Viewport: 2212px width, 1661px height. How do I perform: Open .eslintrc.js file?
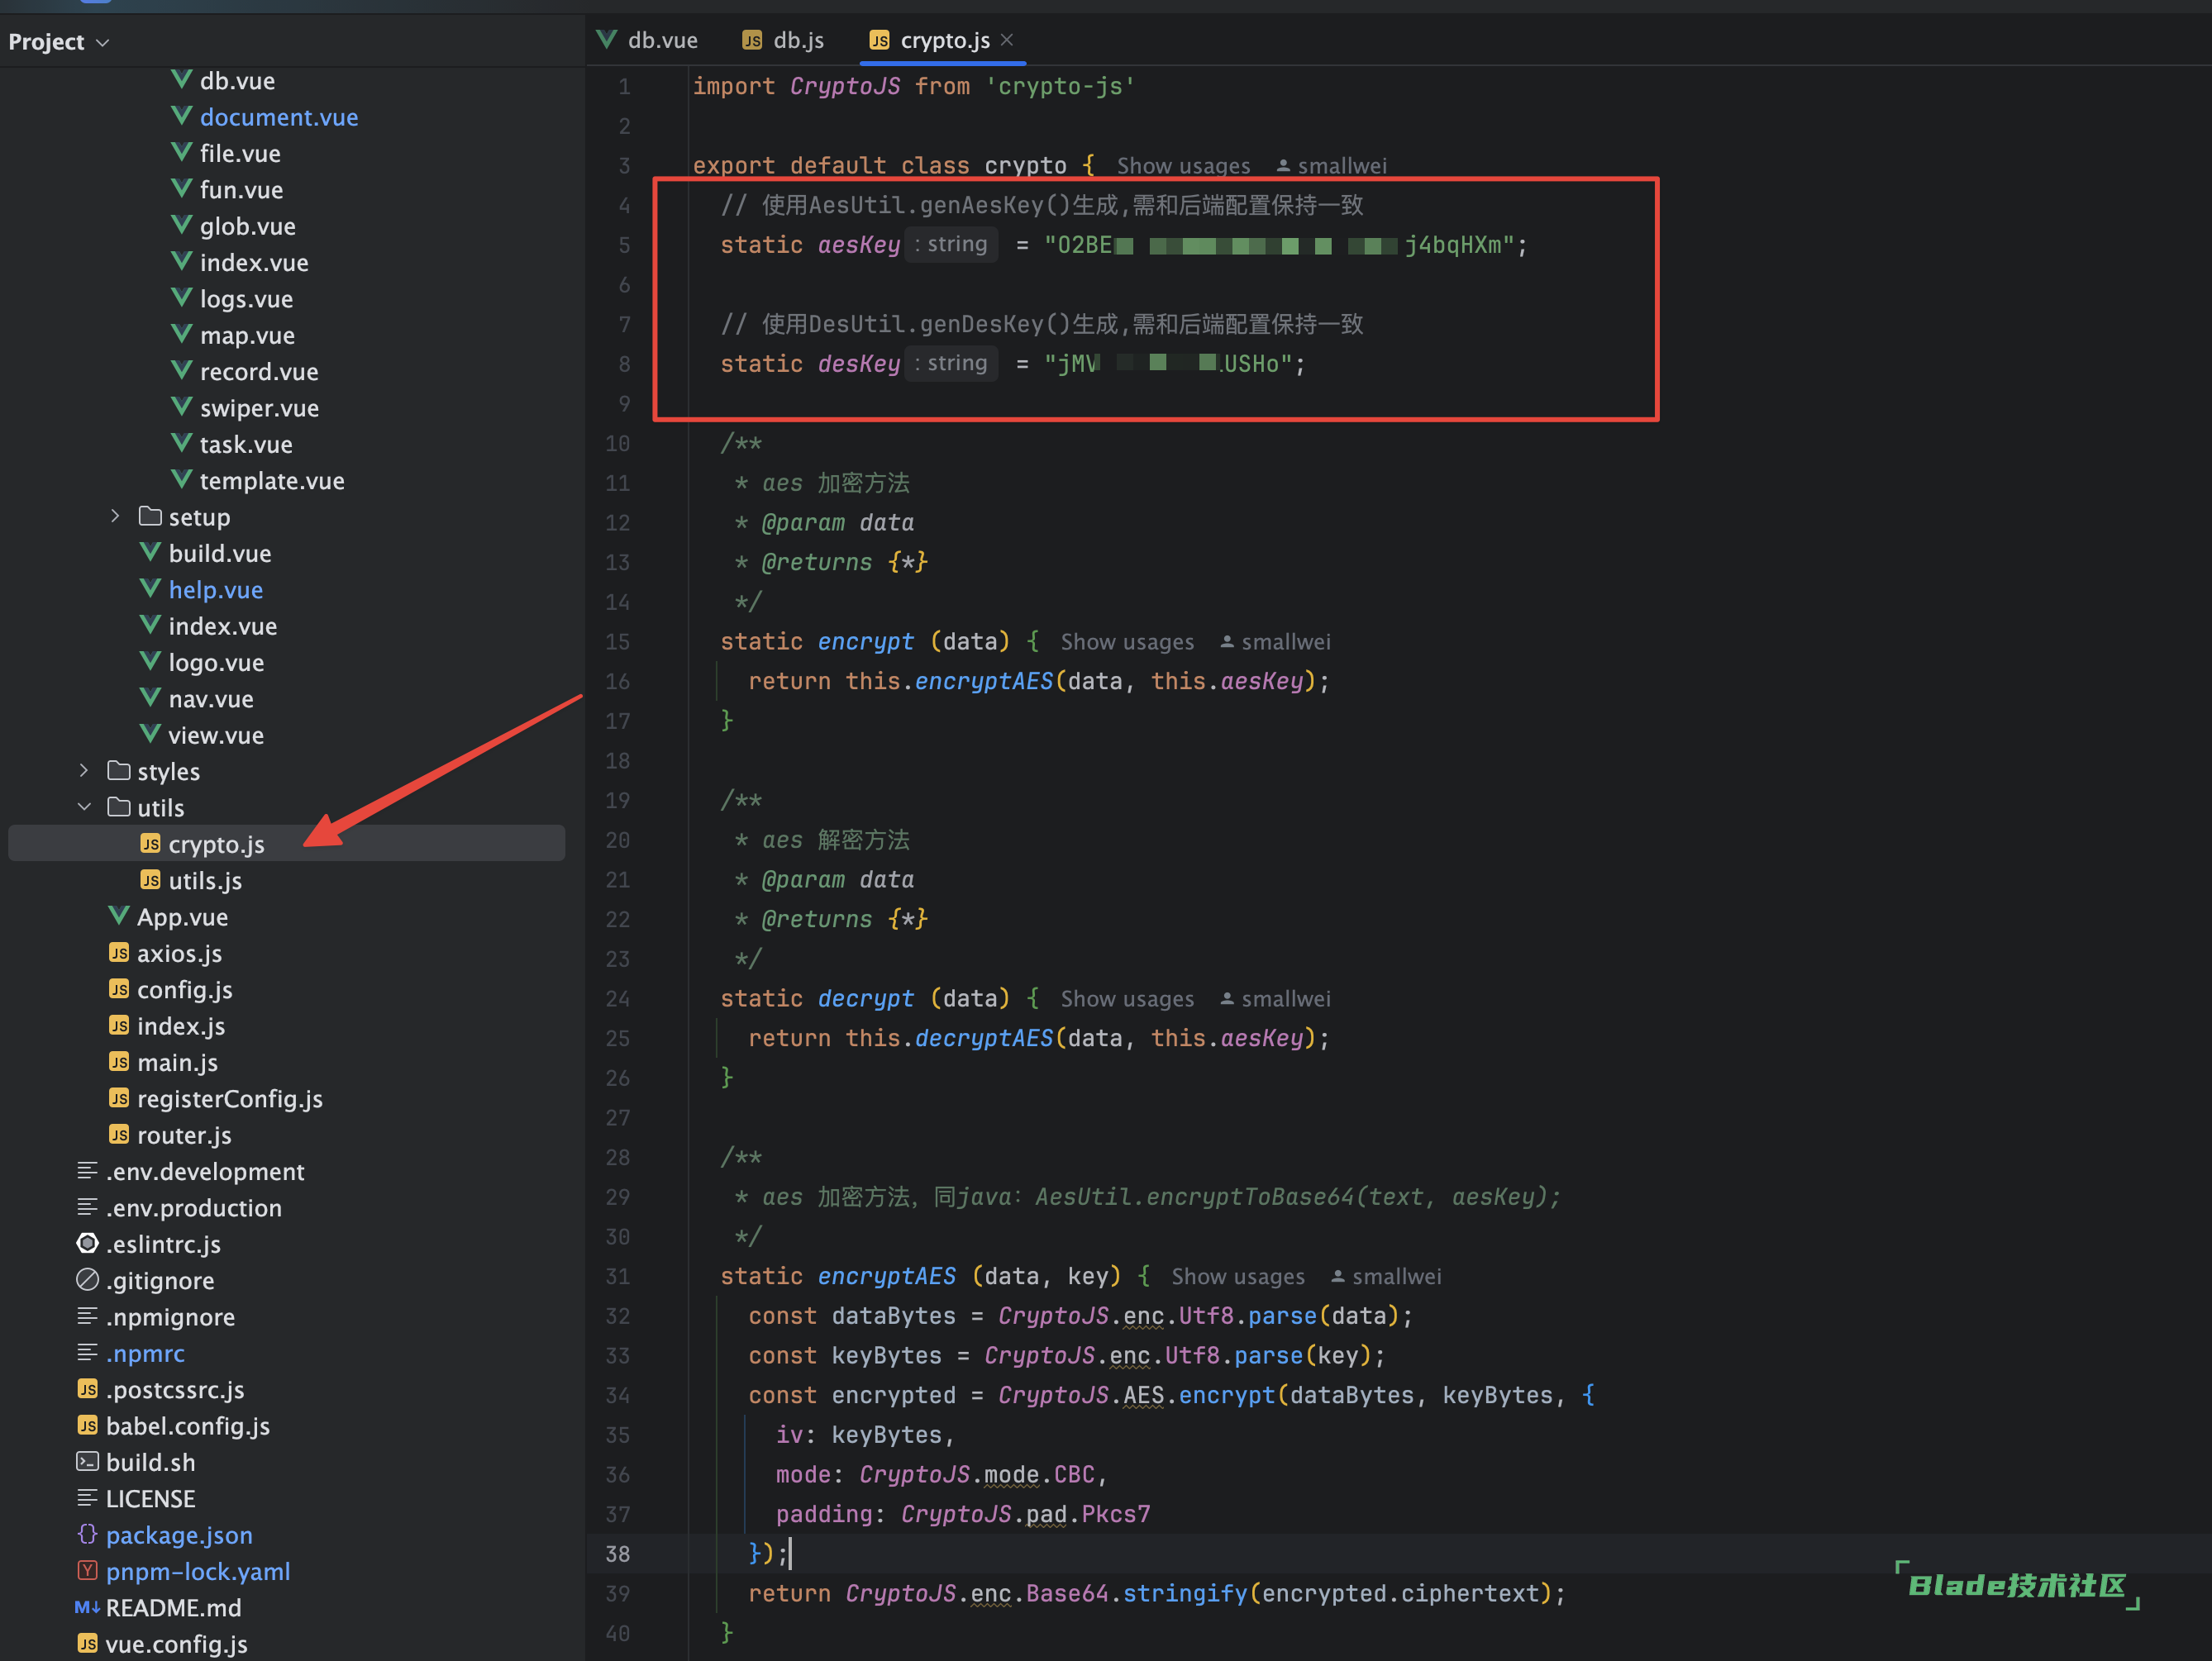coord(163,1244)
